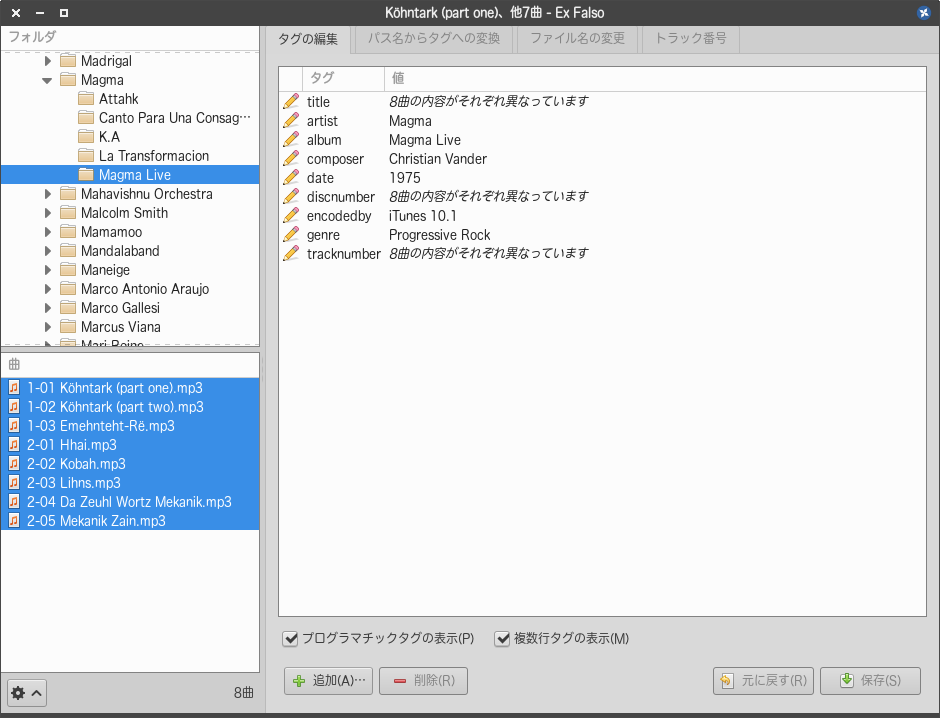
Task: Click the pencil icon beside genre tag
Action: tap(291, 234)
